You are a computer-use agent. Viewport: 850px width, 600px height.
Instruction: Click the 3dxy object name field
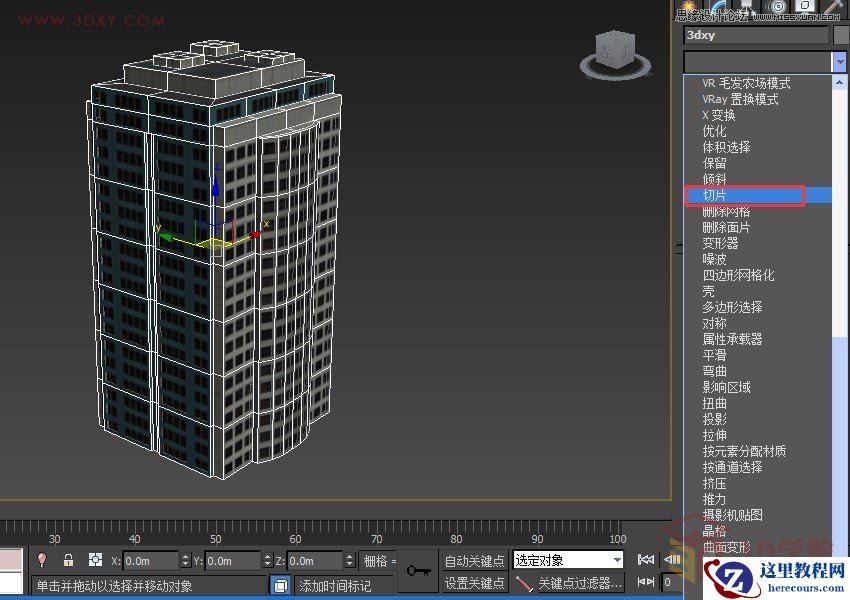click(x=755, y=34)
